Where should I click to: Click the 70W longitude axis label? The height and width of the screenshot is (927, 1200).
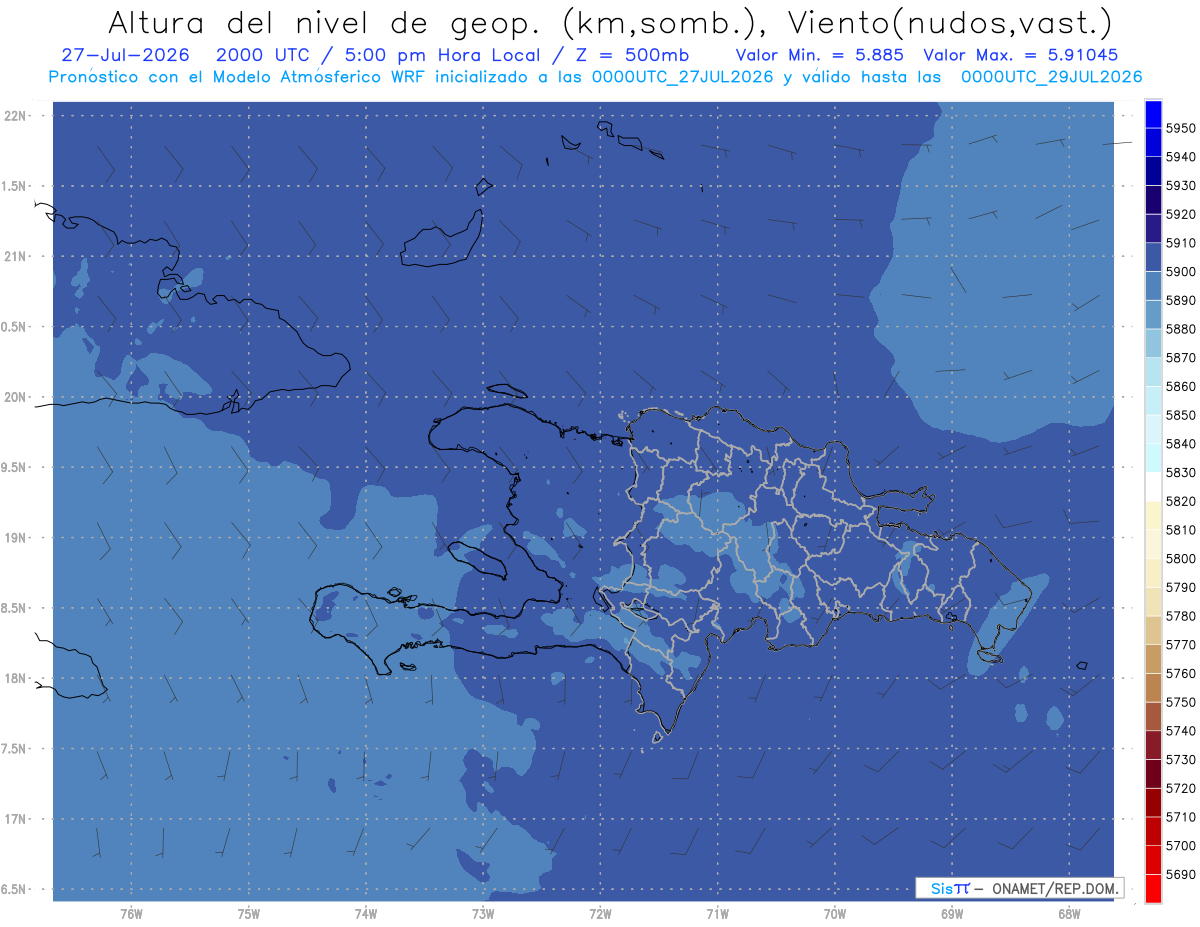click(x=835, y=914)
